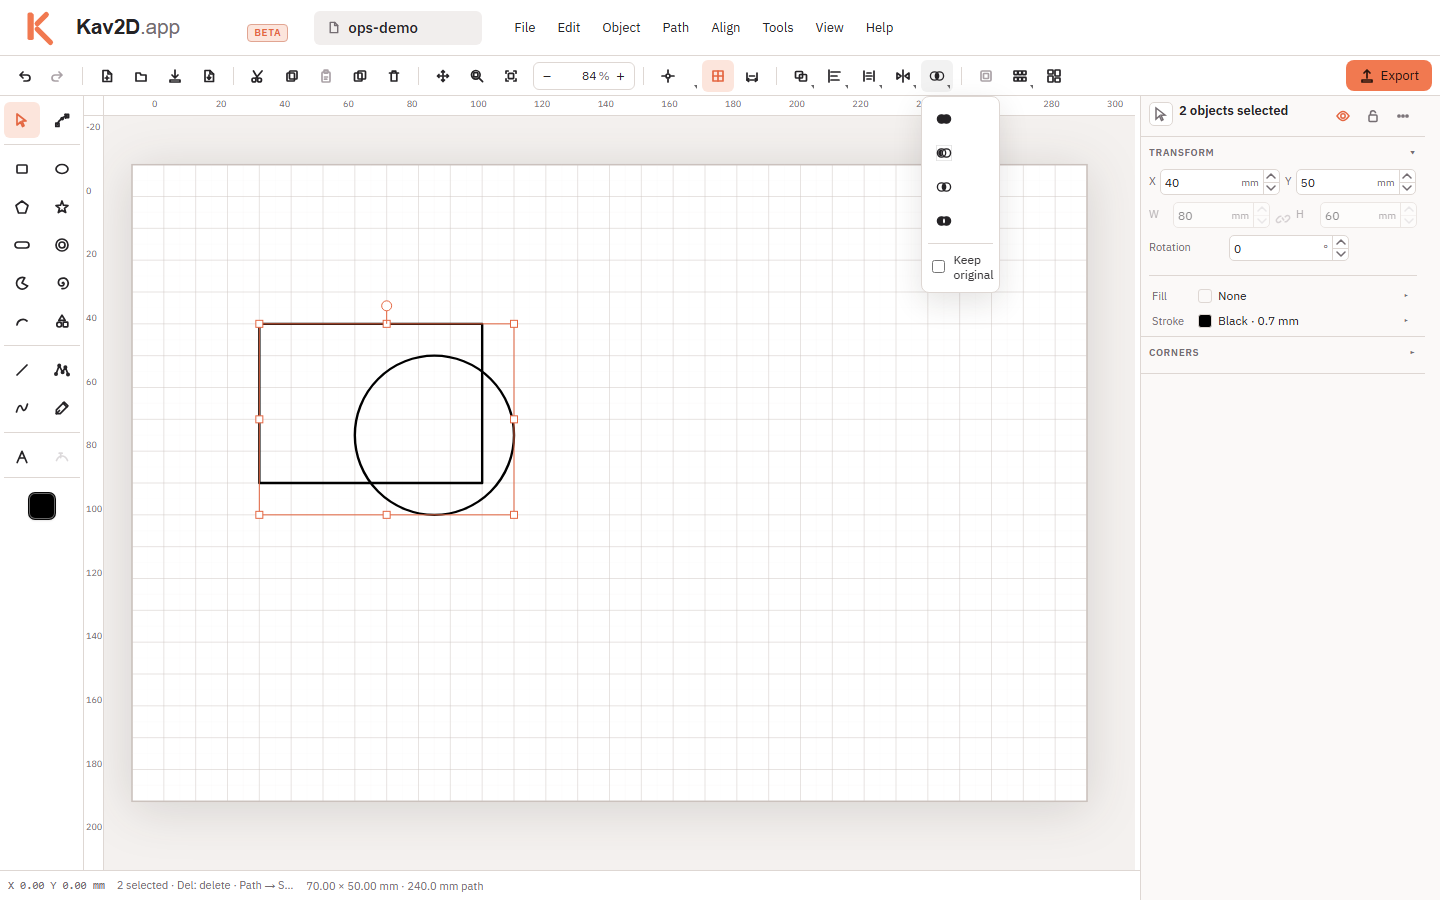Pick the pencil drawing tool
1440x900 pixels.
point(62,408)
